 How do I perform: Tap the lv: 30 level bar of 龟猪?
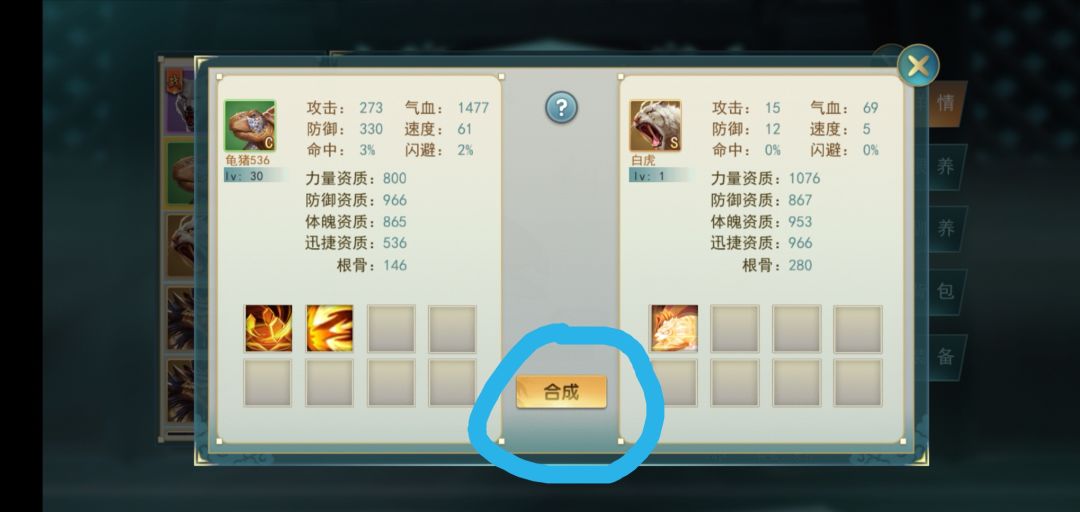[x=253, y=176]
